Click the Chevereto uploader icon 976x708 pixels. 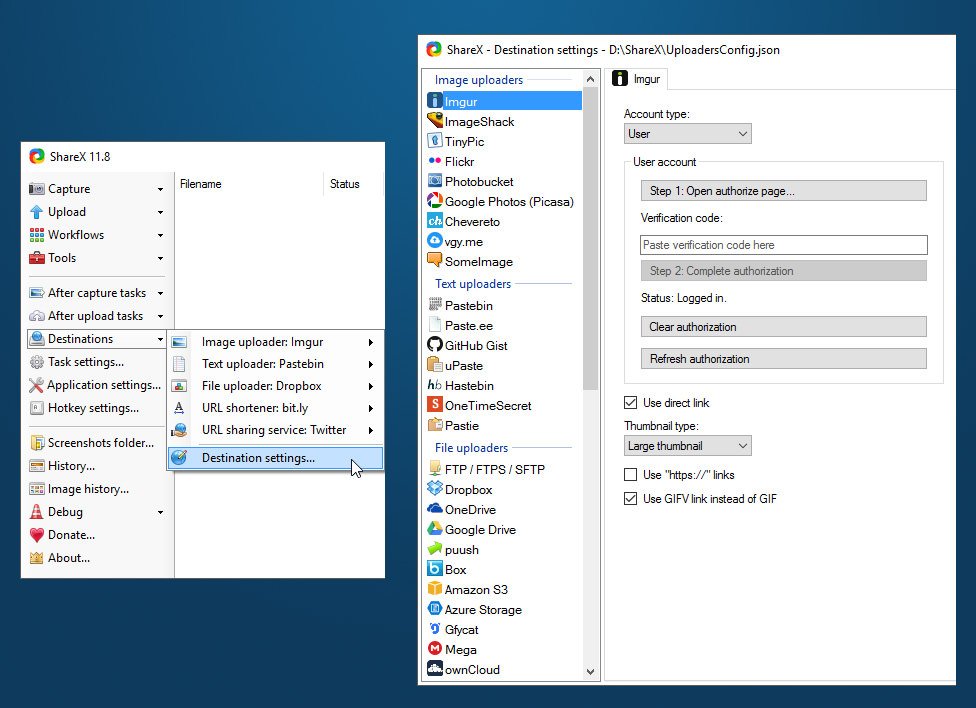pos(435,220)
